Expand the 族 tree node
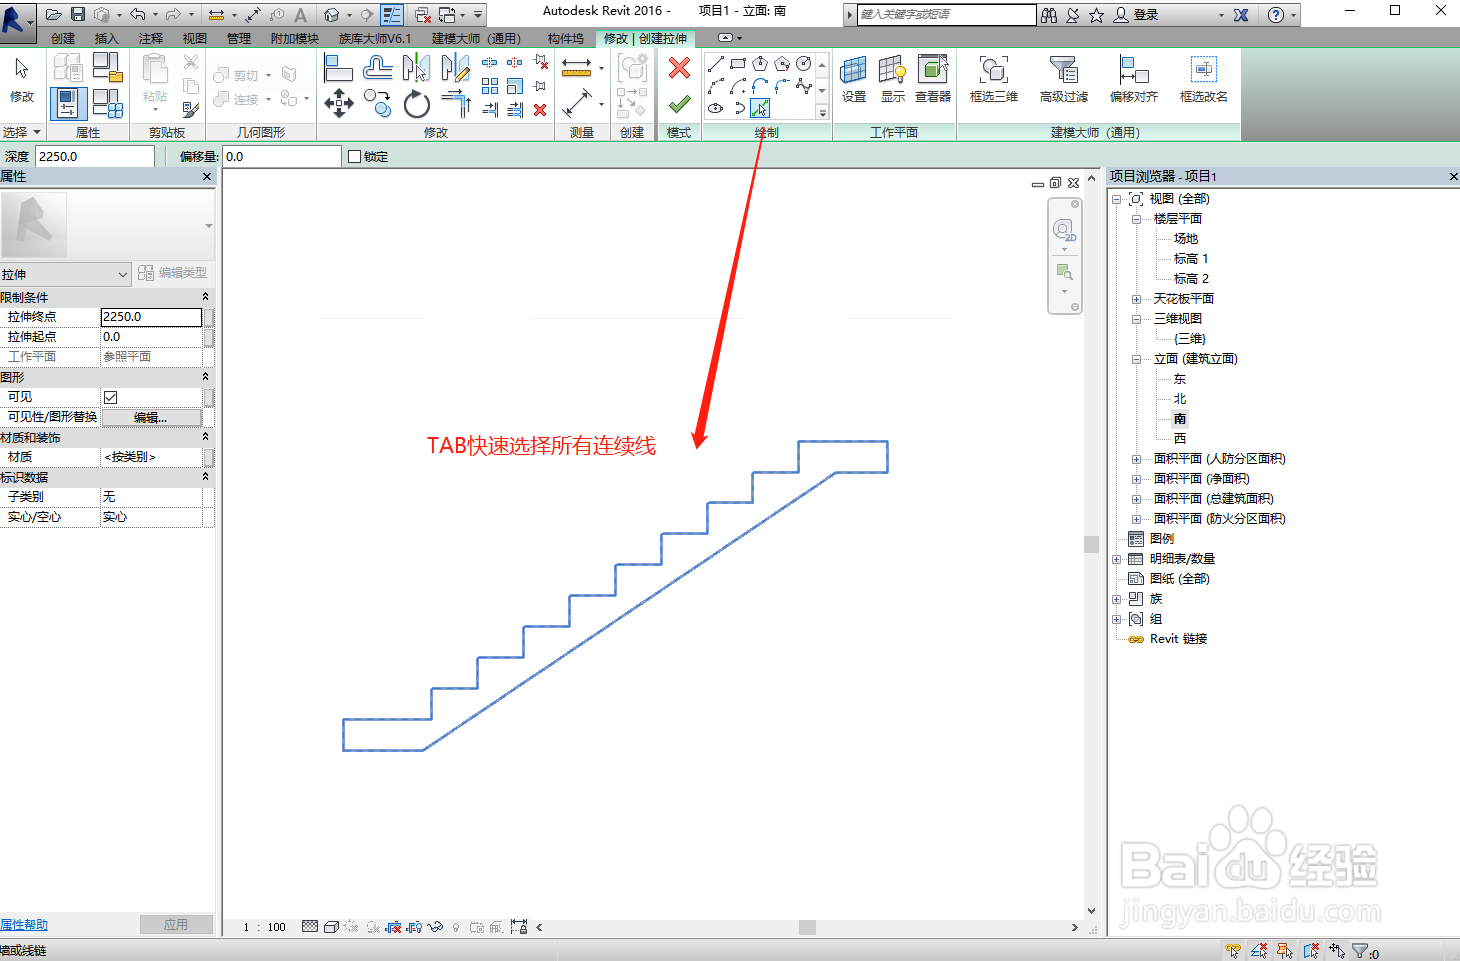Viewport: 1460px width, 961px height. point(1116,599)
